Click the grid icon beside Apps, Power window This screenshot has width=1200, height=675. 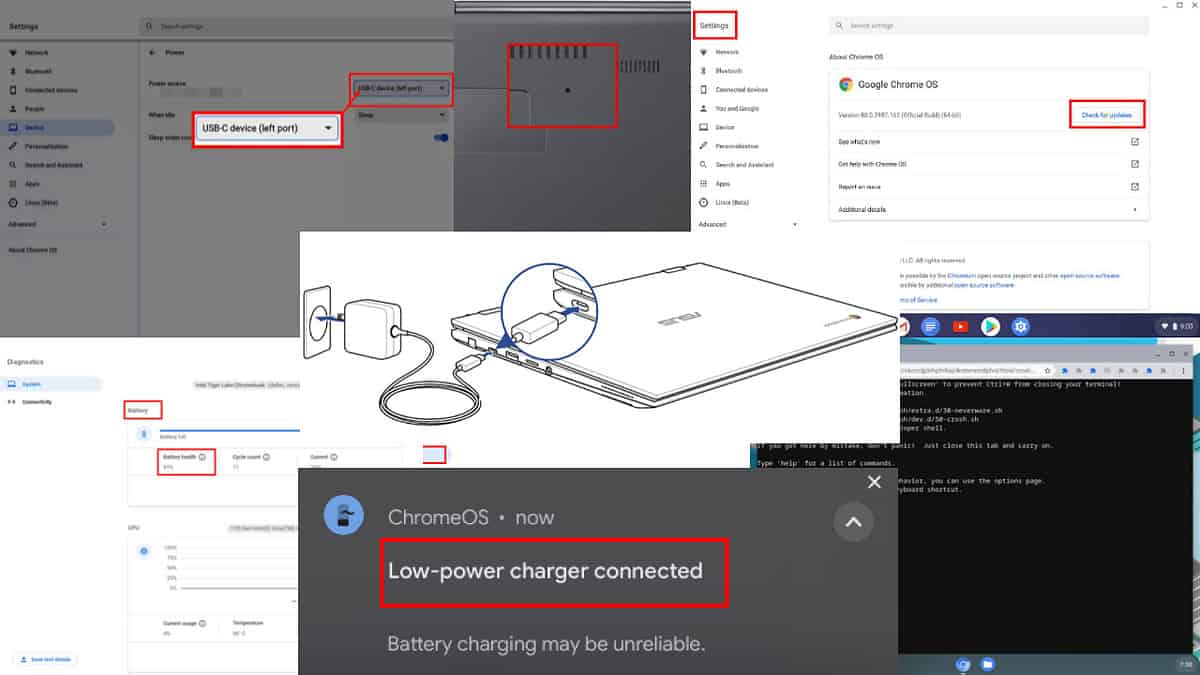click(x=13, y=184)
